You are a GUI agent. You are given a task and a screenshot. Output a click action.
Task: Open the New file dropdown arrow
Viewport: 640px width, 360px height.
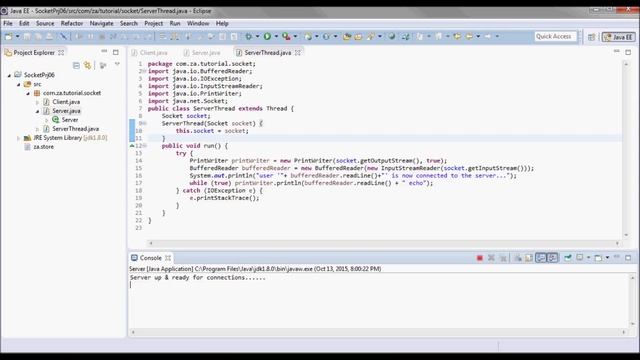pos(18,37)
